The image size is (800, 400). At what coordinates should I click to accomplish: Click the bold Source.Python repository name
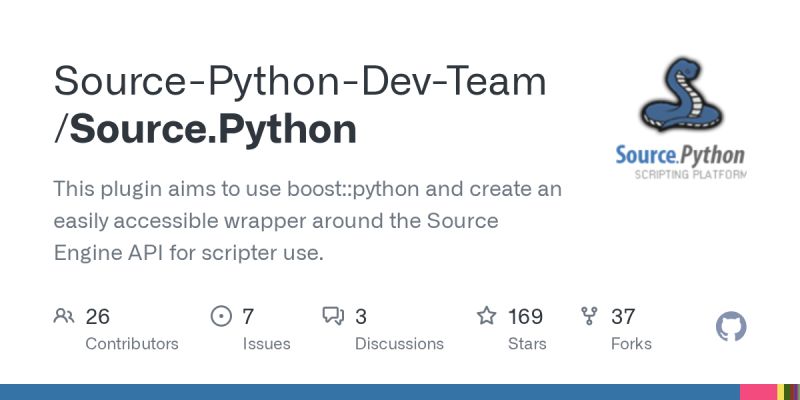pos(213,129)
